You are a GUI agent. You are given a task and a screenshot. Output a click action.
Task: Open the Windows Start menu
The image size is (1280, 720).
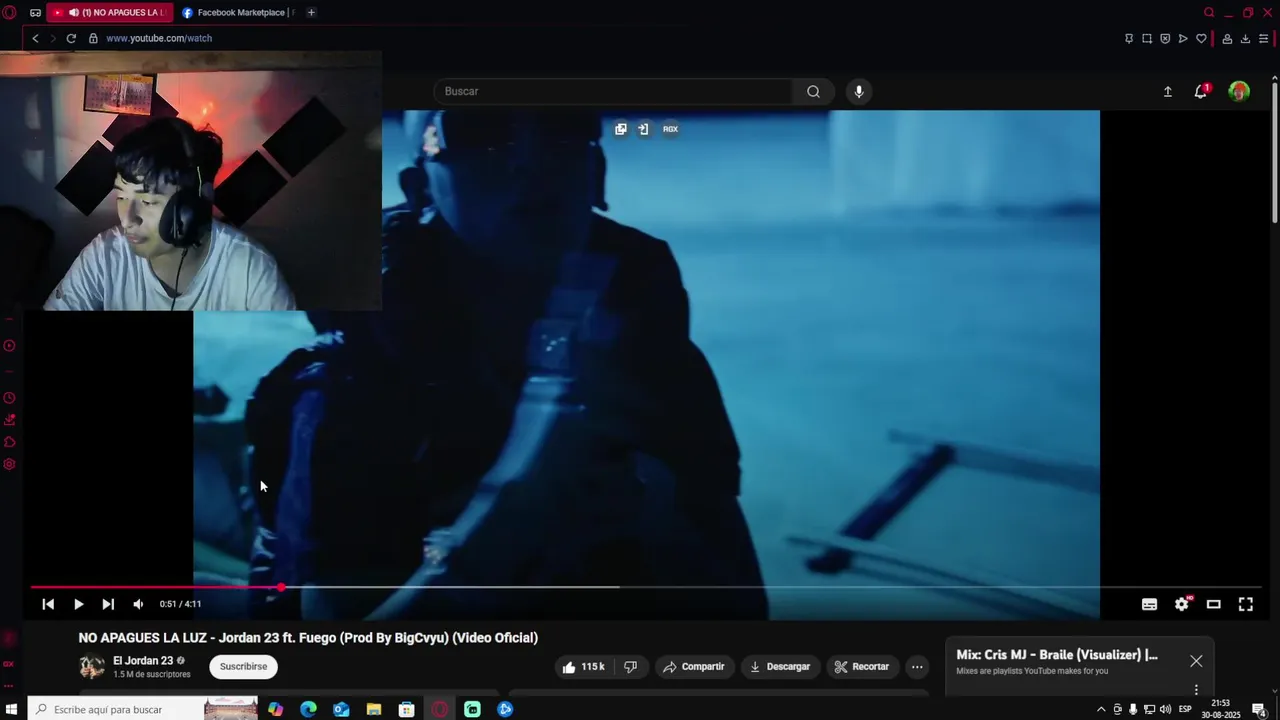pos(13,709)
